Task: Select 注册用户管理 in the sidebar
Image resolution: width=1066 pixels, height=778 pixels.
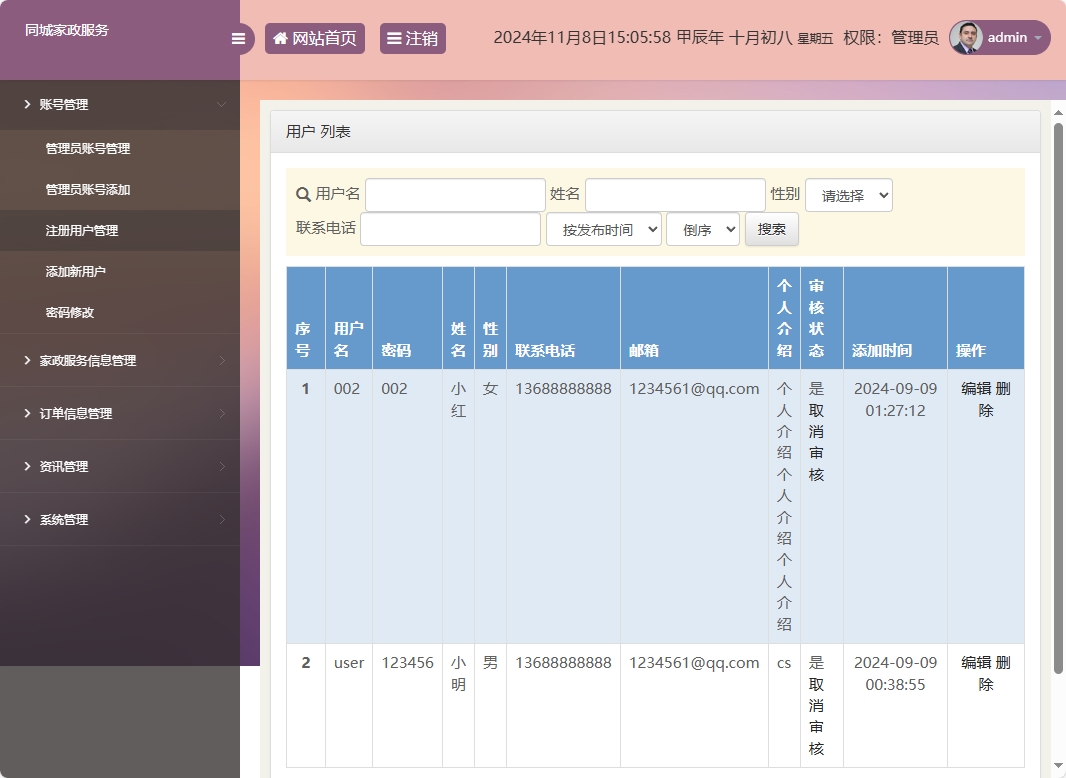Action: [x=83, y=230]
